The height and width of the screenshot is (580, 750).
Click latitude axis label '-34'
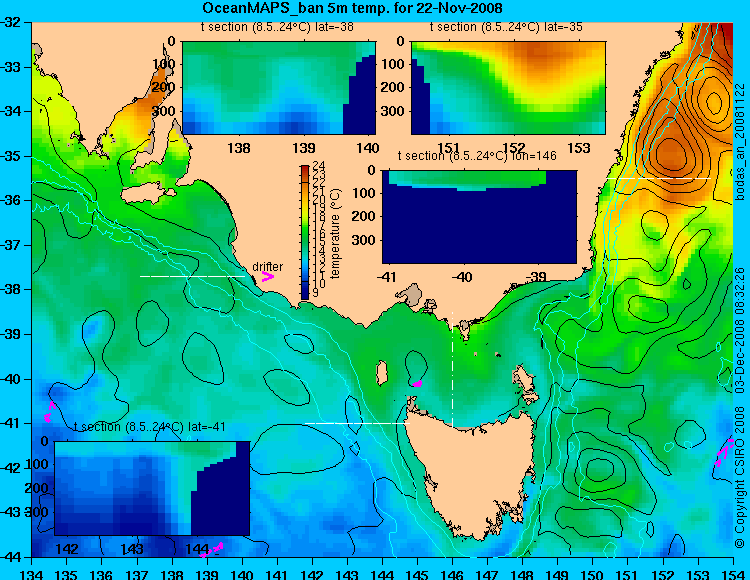[10, 111]
